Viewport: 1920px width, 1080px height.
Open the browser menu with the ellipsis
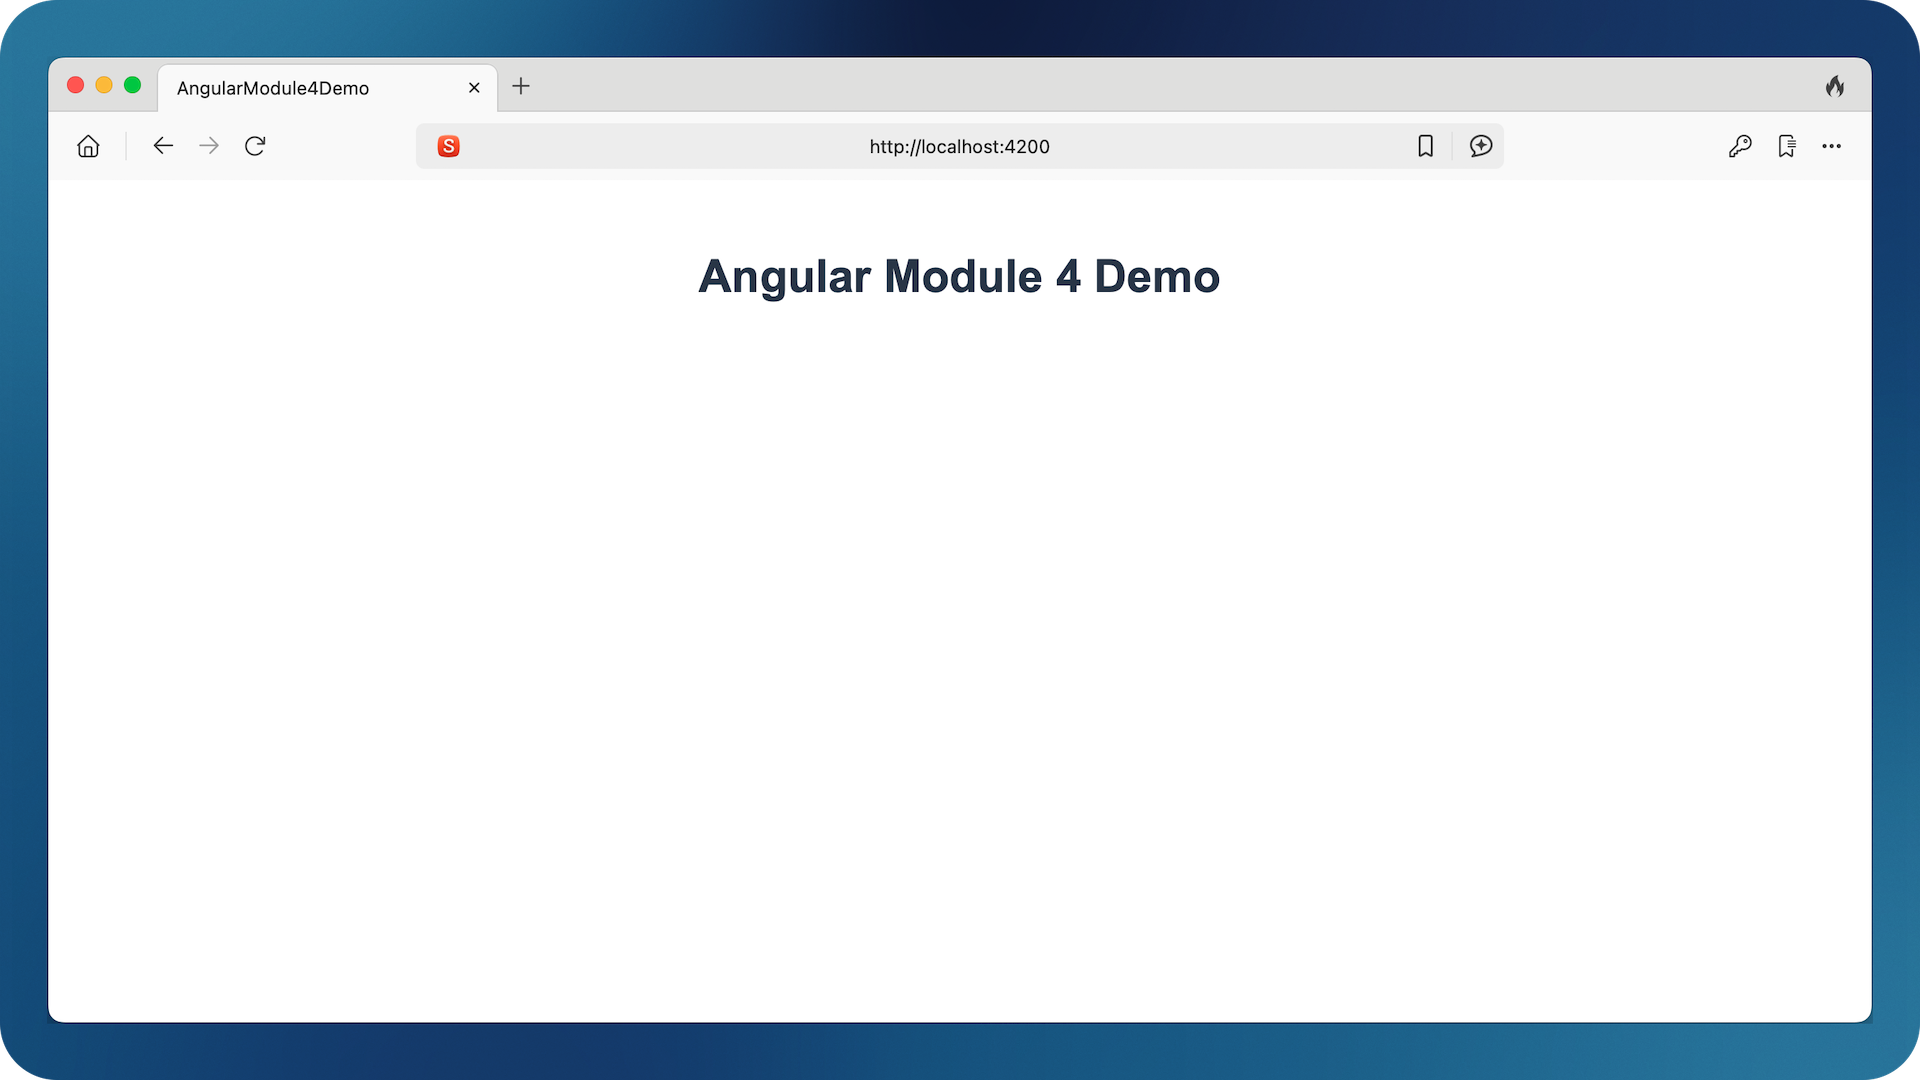1832,146
